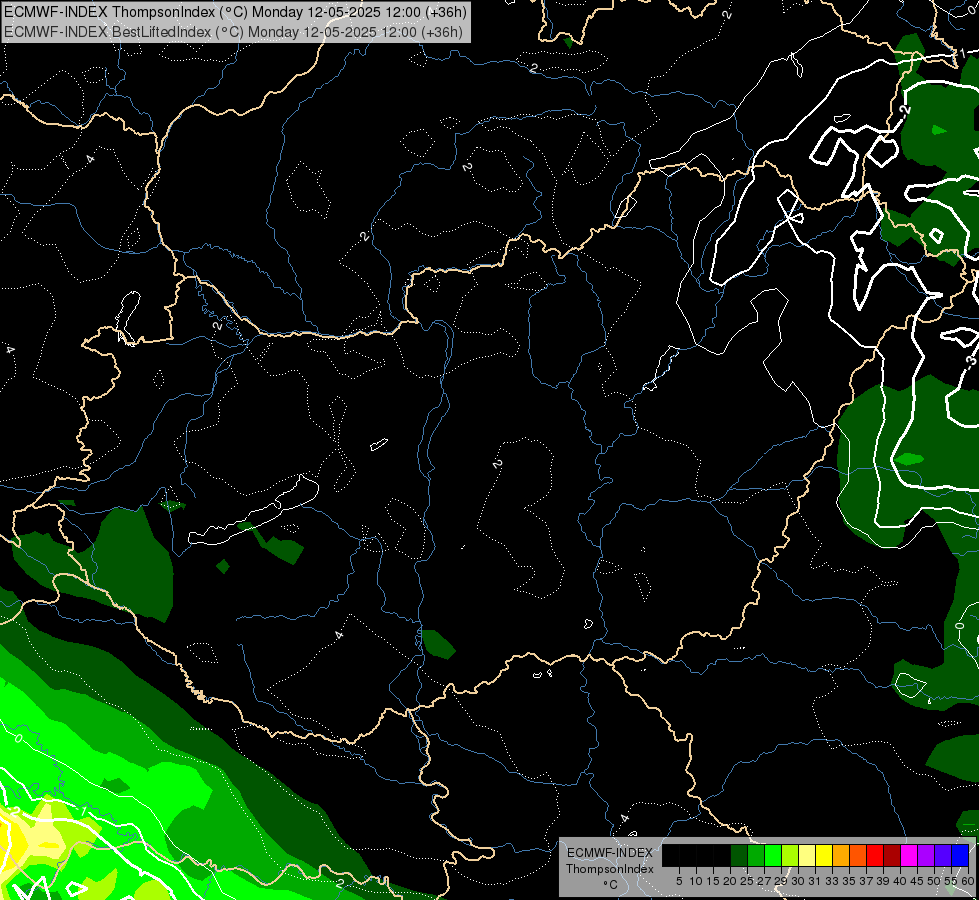The image size is (979, 900).
Task: Click the legend tick value '39'
Action: point(883,881)
